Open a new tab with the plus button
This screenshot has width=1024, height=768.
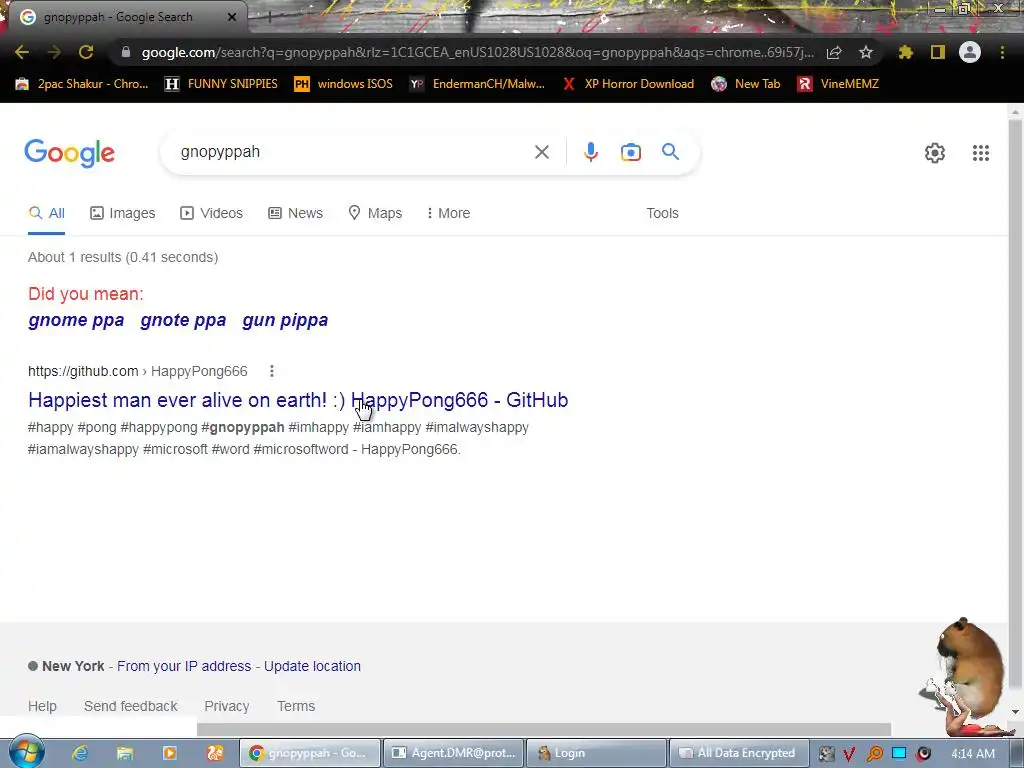(x=269, y=18)
